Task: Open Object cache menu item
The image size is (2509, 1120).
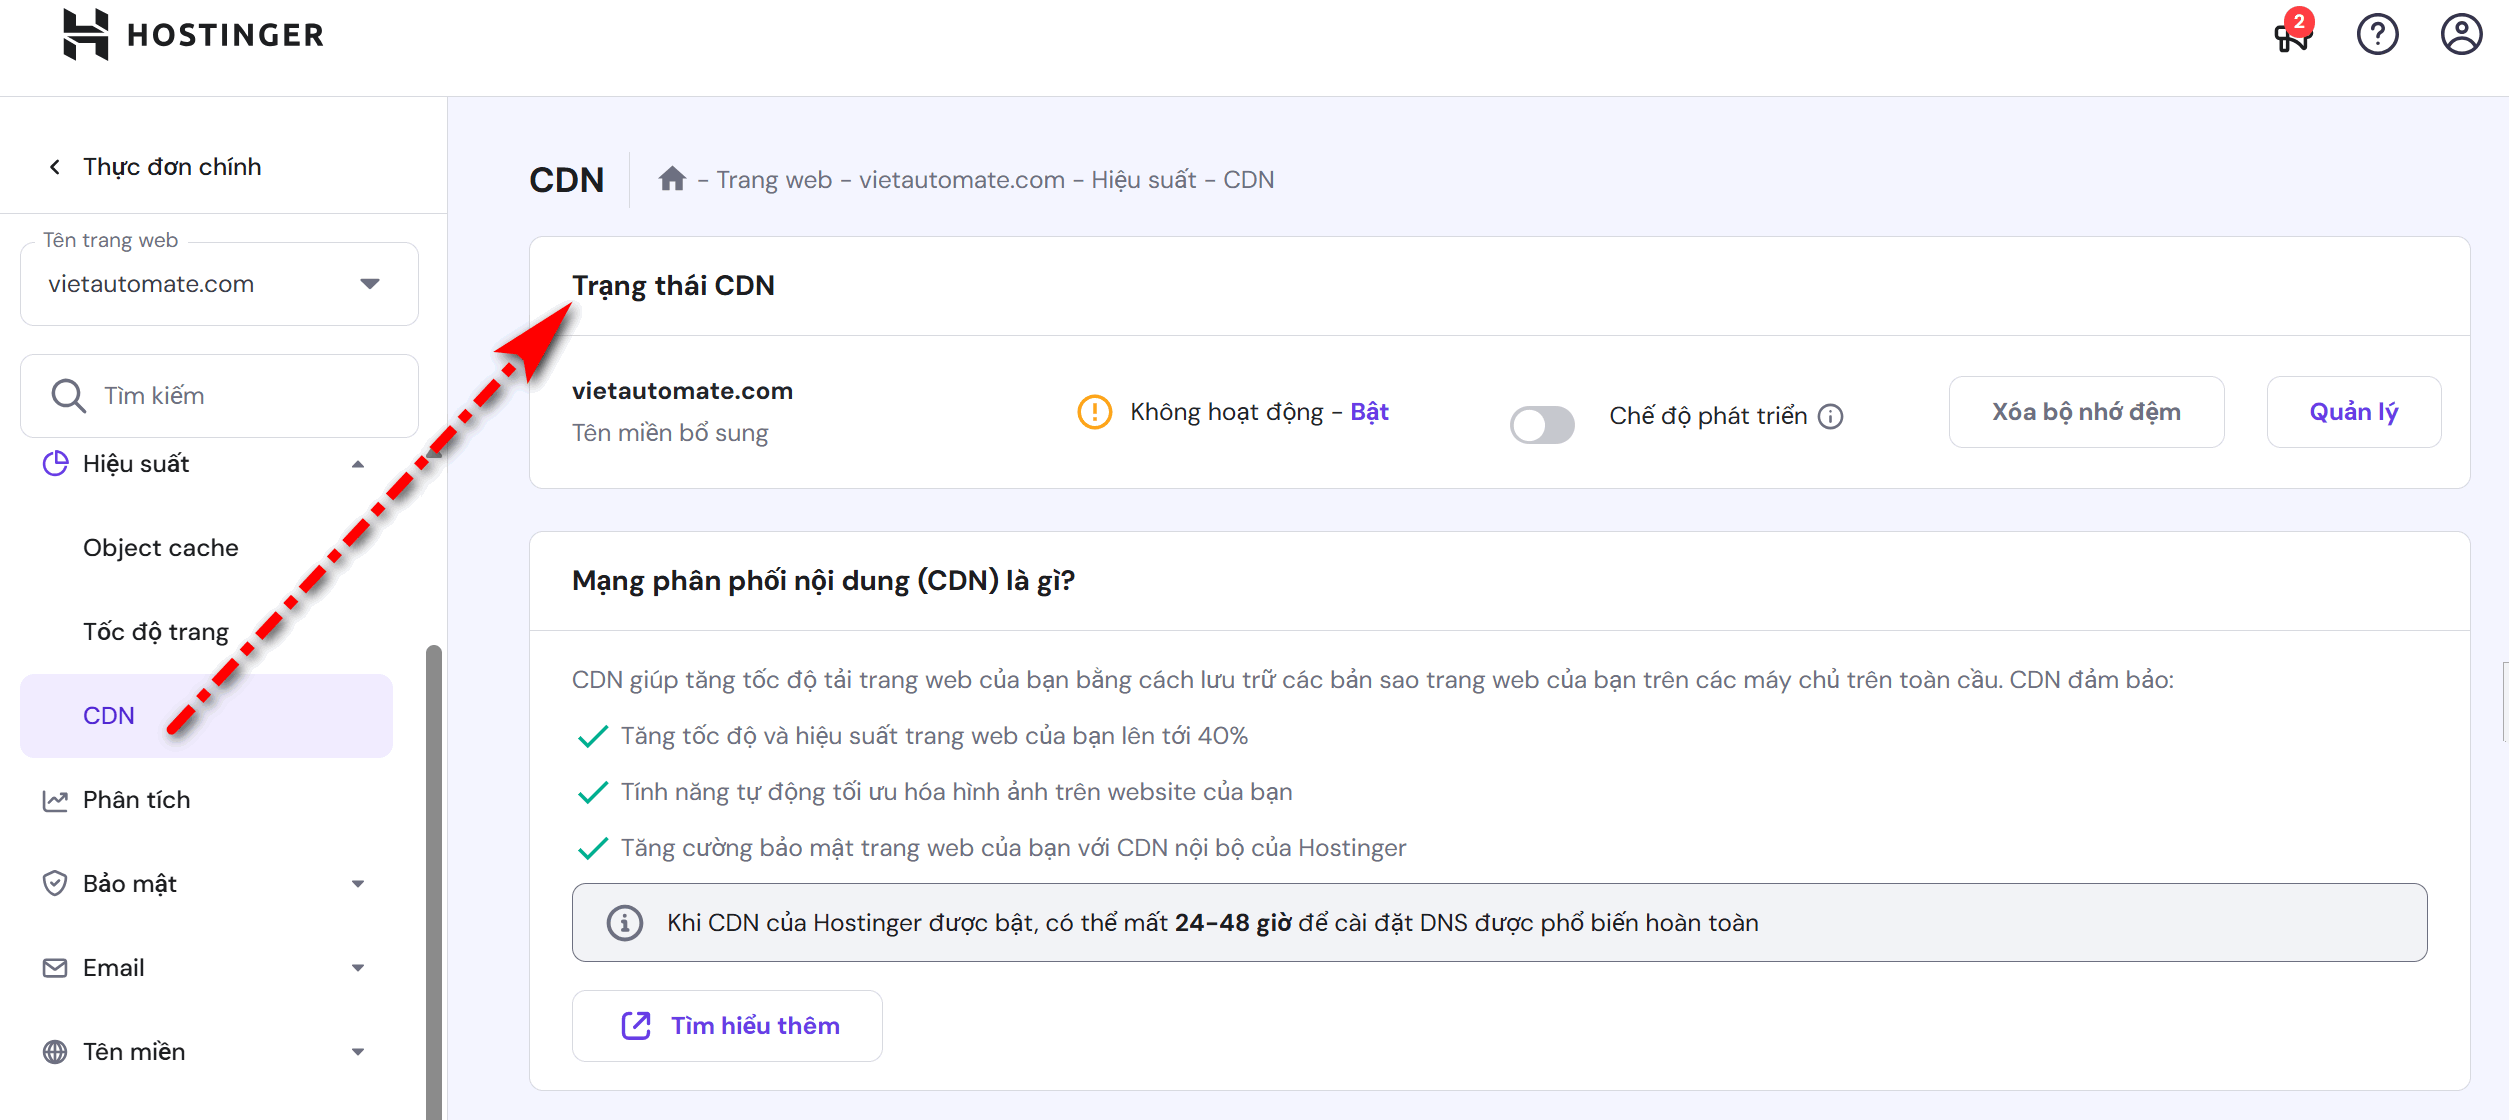Action: pyautogui.click(x=160, y=548)
